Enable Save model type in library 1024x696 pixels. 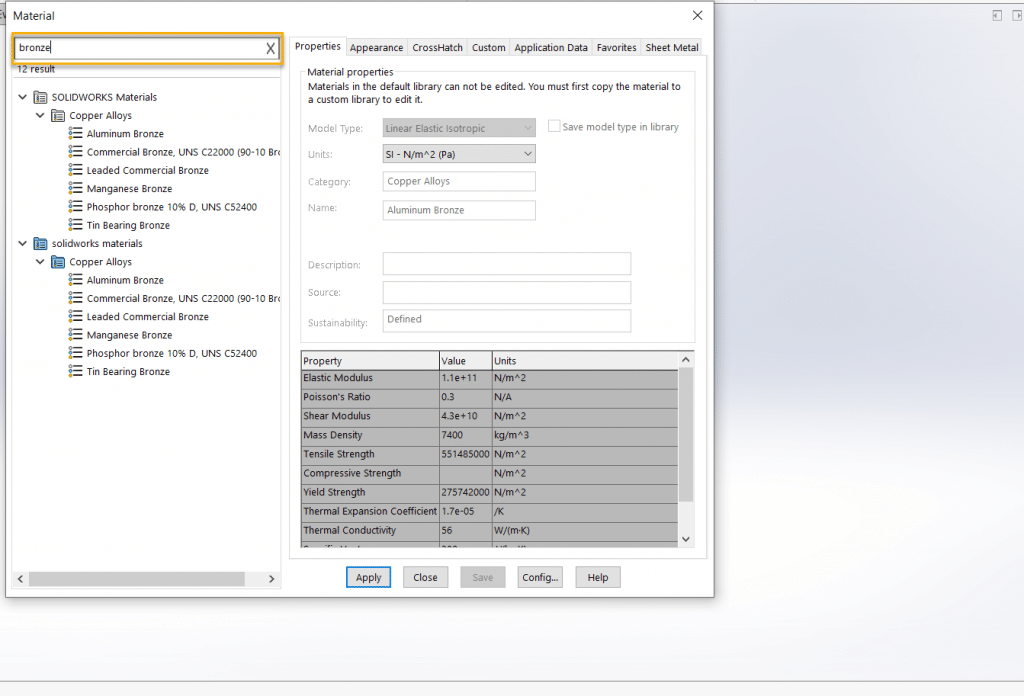click(554, 126)
